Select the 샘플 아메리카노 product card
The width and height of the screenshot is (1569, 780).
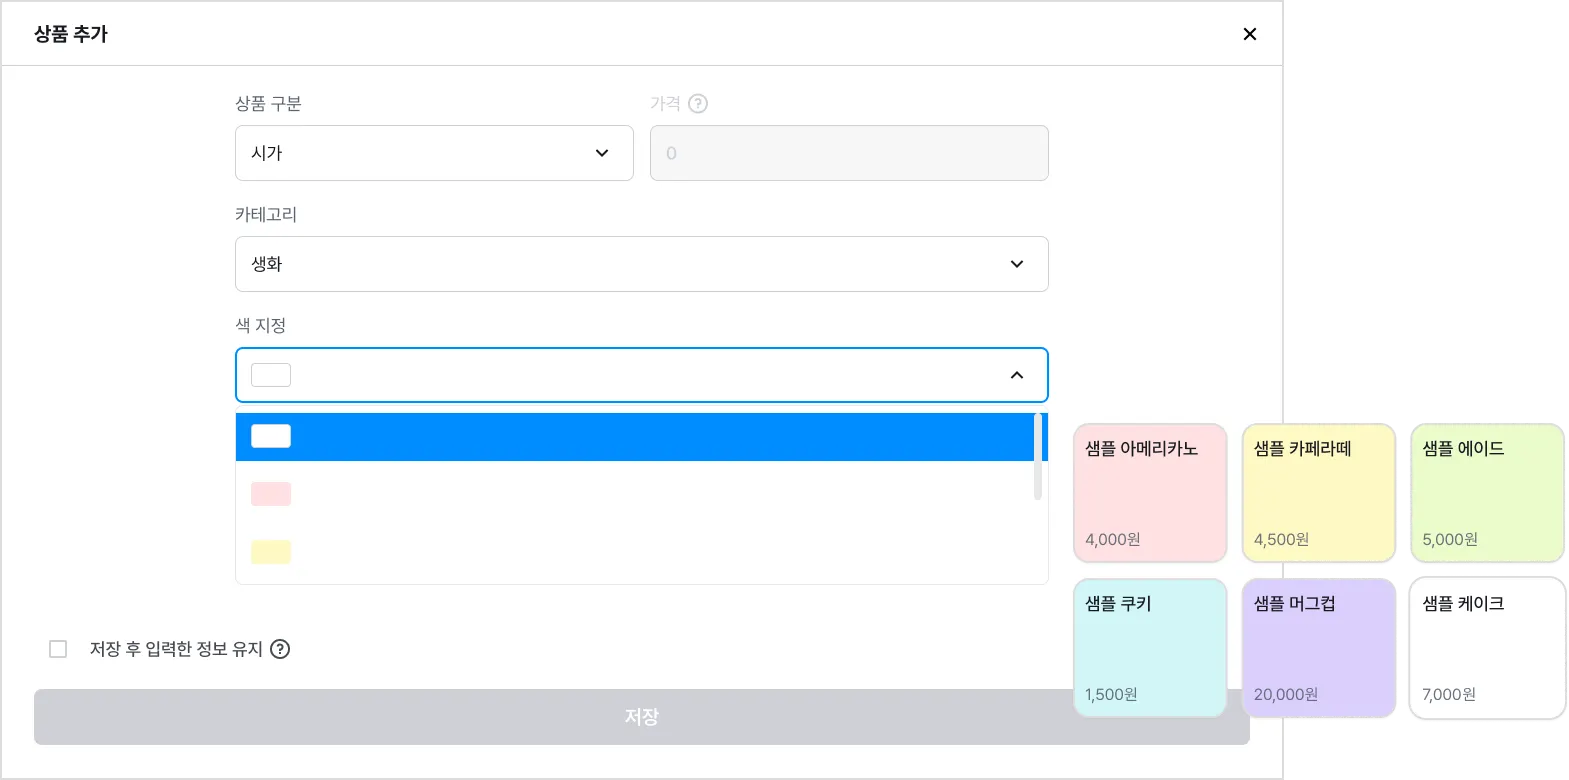(x=1150, y=493)
